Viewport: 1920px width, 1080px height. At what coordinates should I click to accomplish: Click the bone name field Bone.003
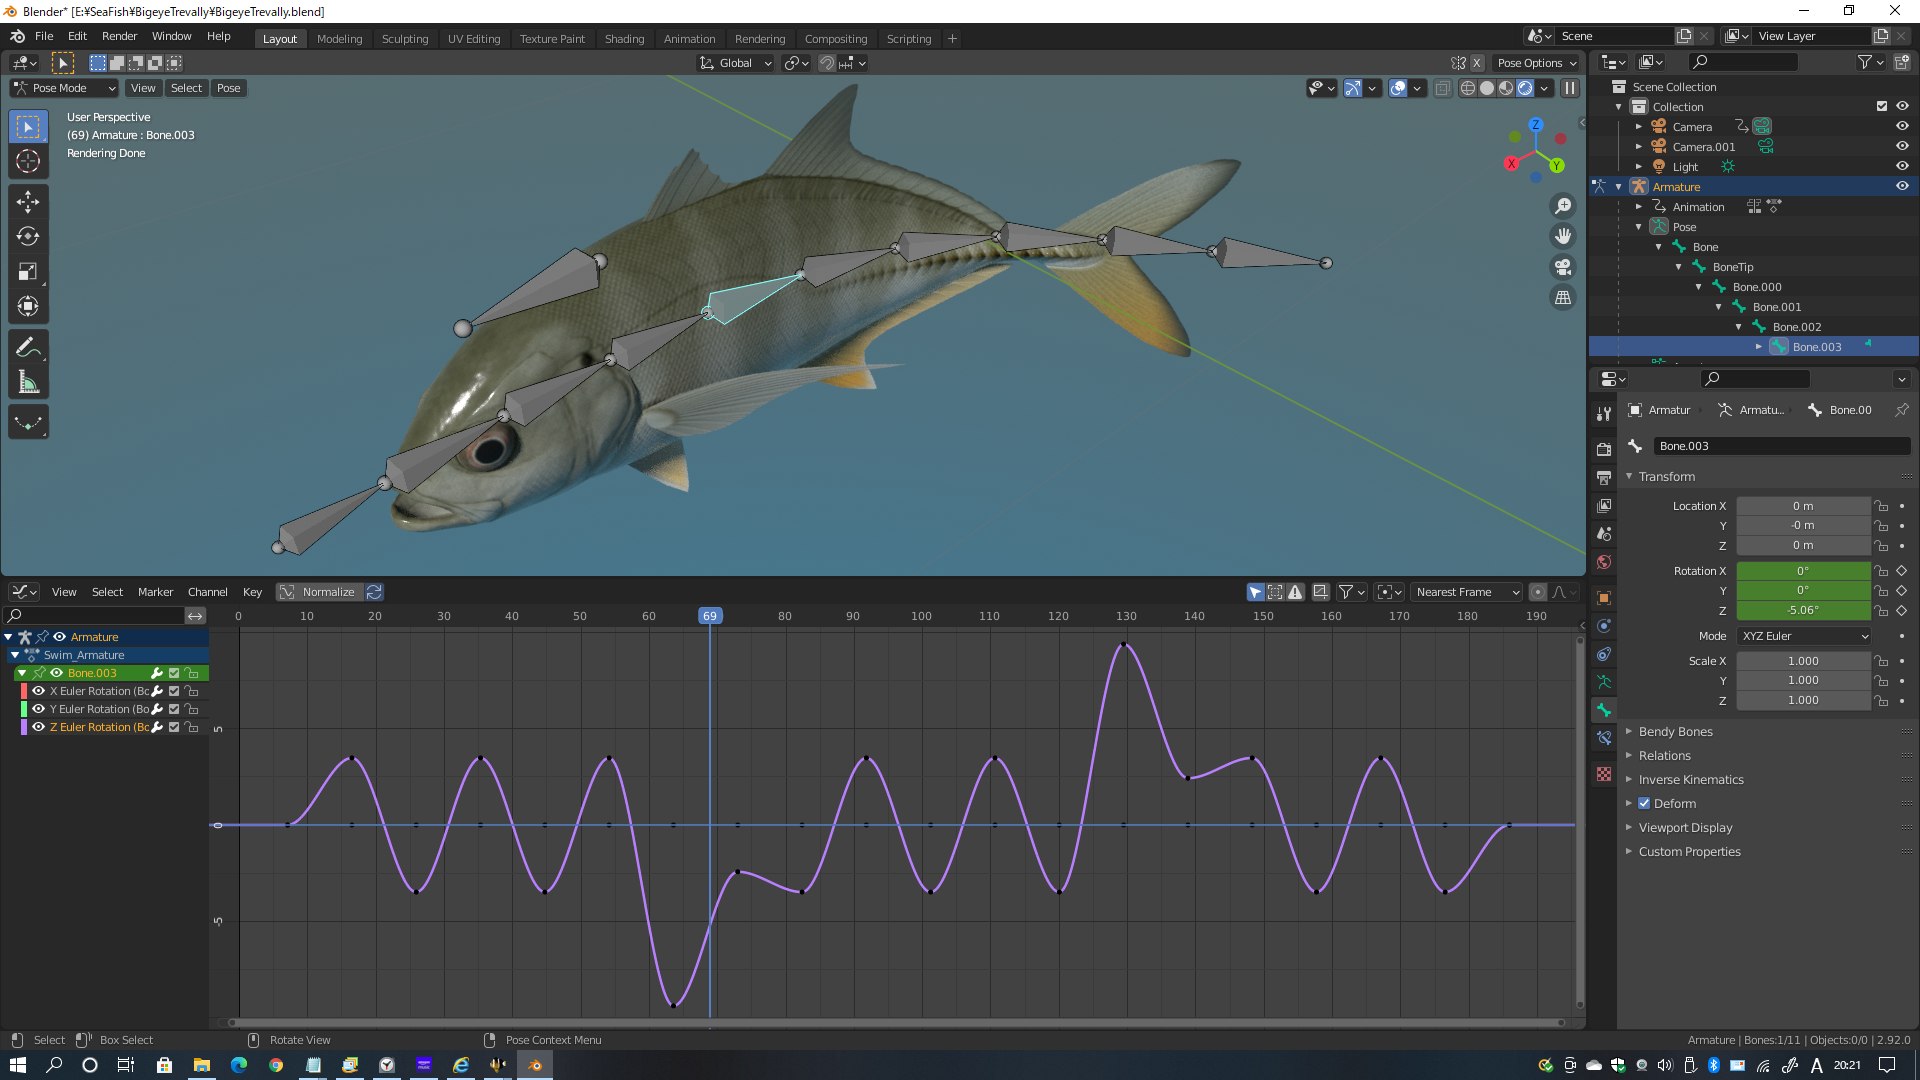click(1781, 446)
